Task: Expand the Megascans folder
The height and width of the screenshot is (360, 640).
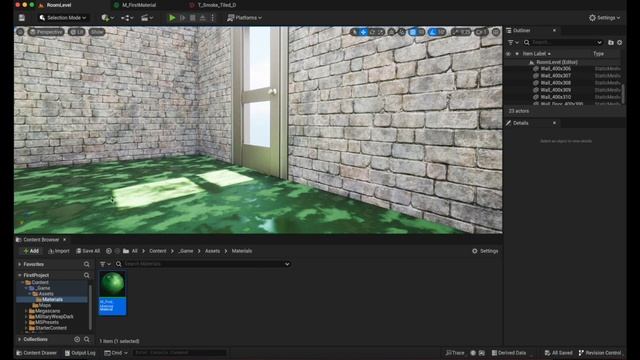Action: (27, 311)
